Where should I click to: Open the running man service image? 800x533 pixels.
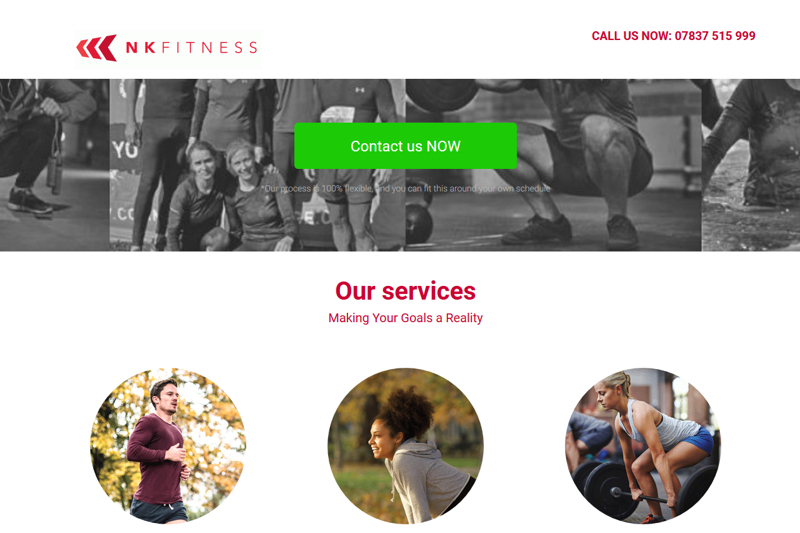click(x=168, y=446)
